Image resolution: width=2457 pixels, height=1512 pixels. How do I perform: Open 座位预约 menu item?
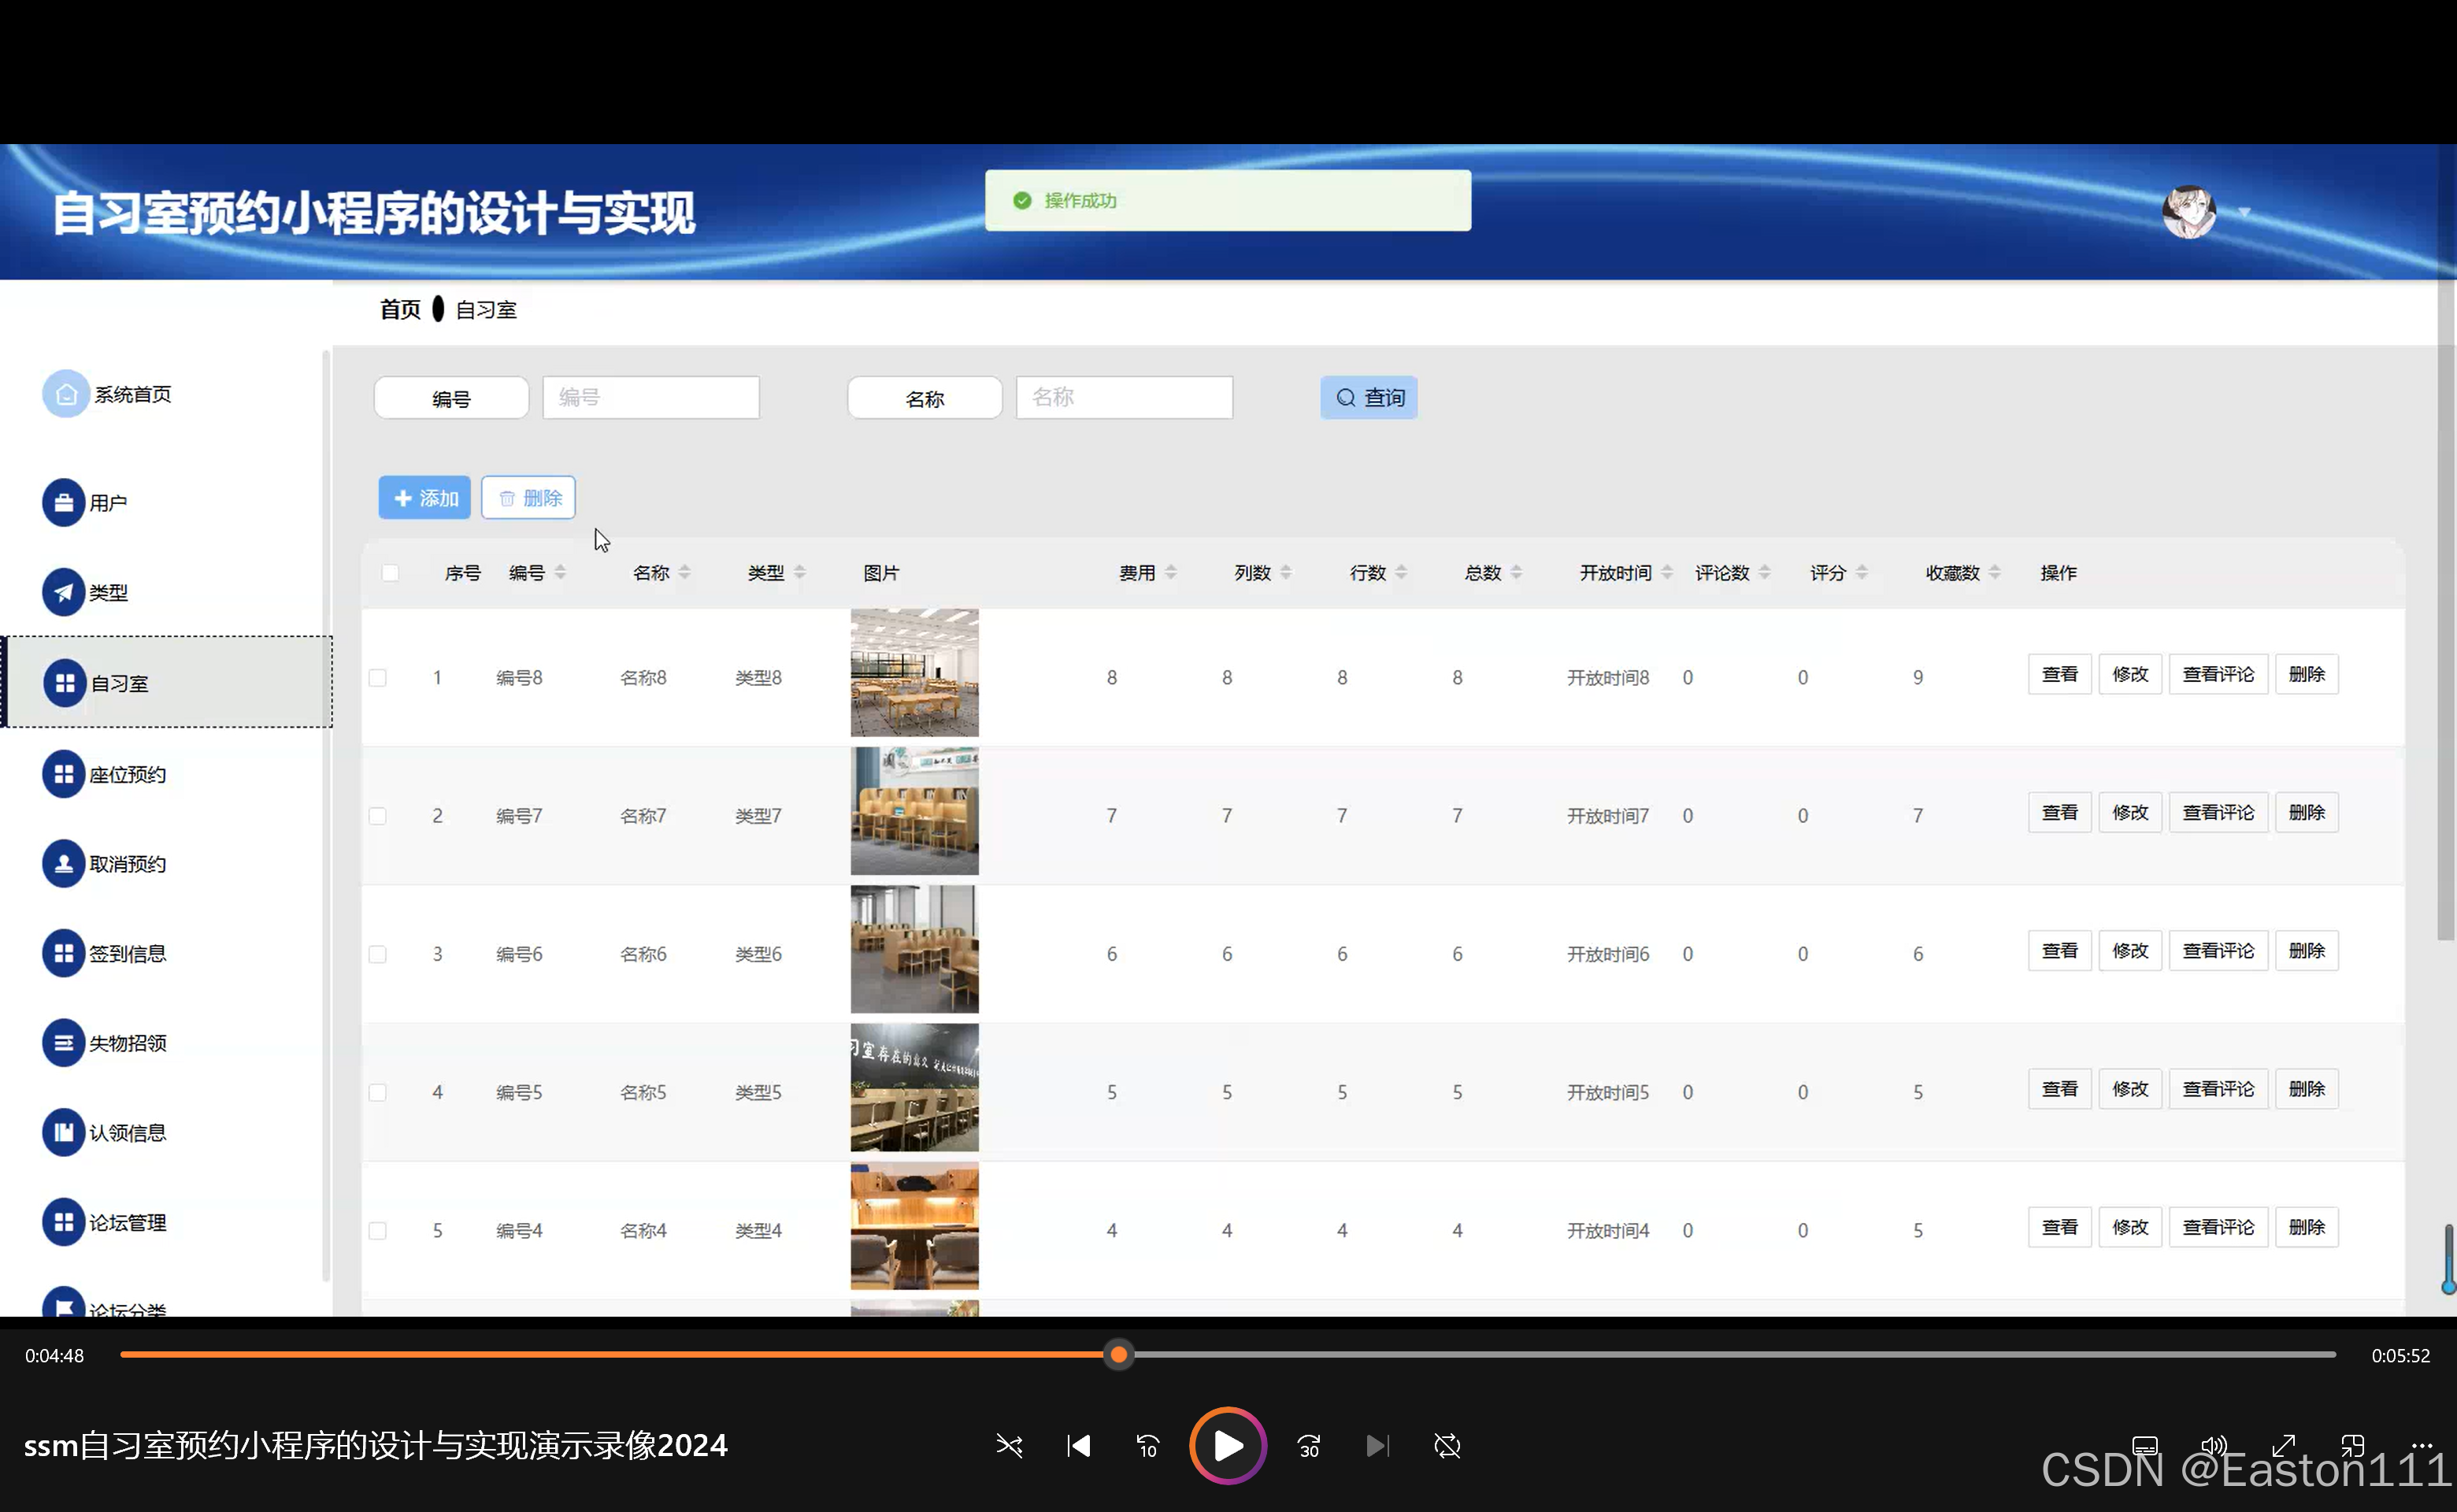pyautogui.click(x=127, y=775)
